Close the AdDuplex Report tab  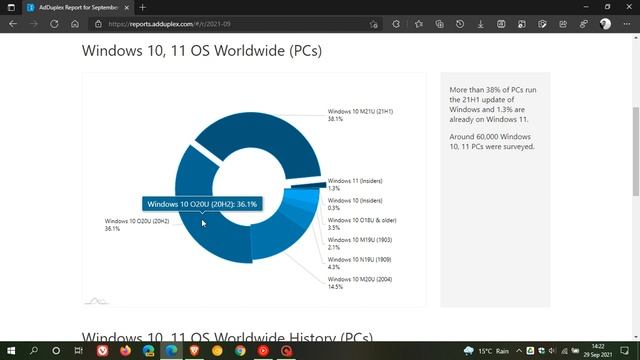(x=127, y=7)
